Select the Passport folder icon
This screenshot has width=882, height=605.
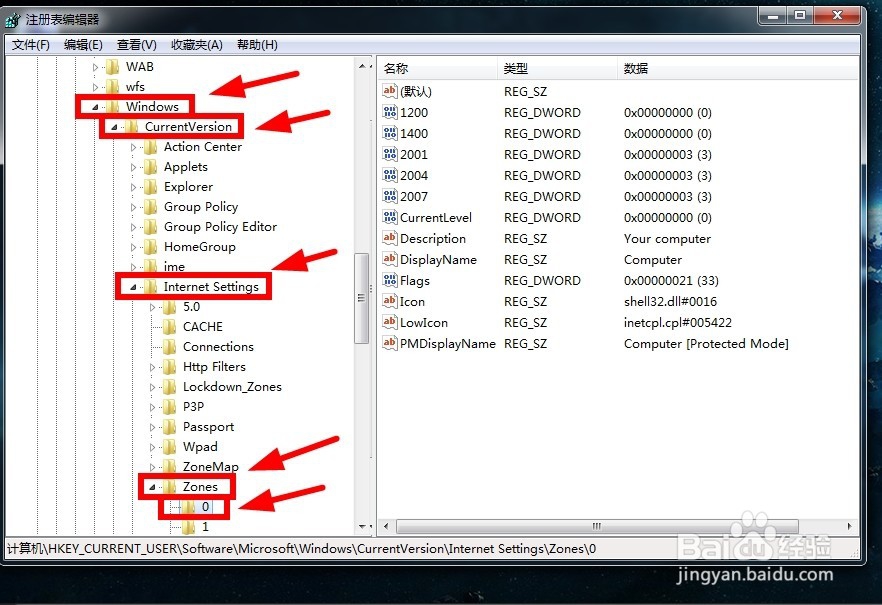(169, 427)
